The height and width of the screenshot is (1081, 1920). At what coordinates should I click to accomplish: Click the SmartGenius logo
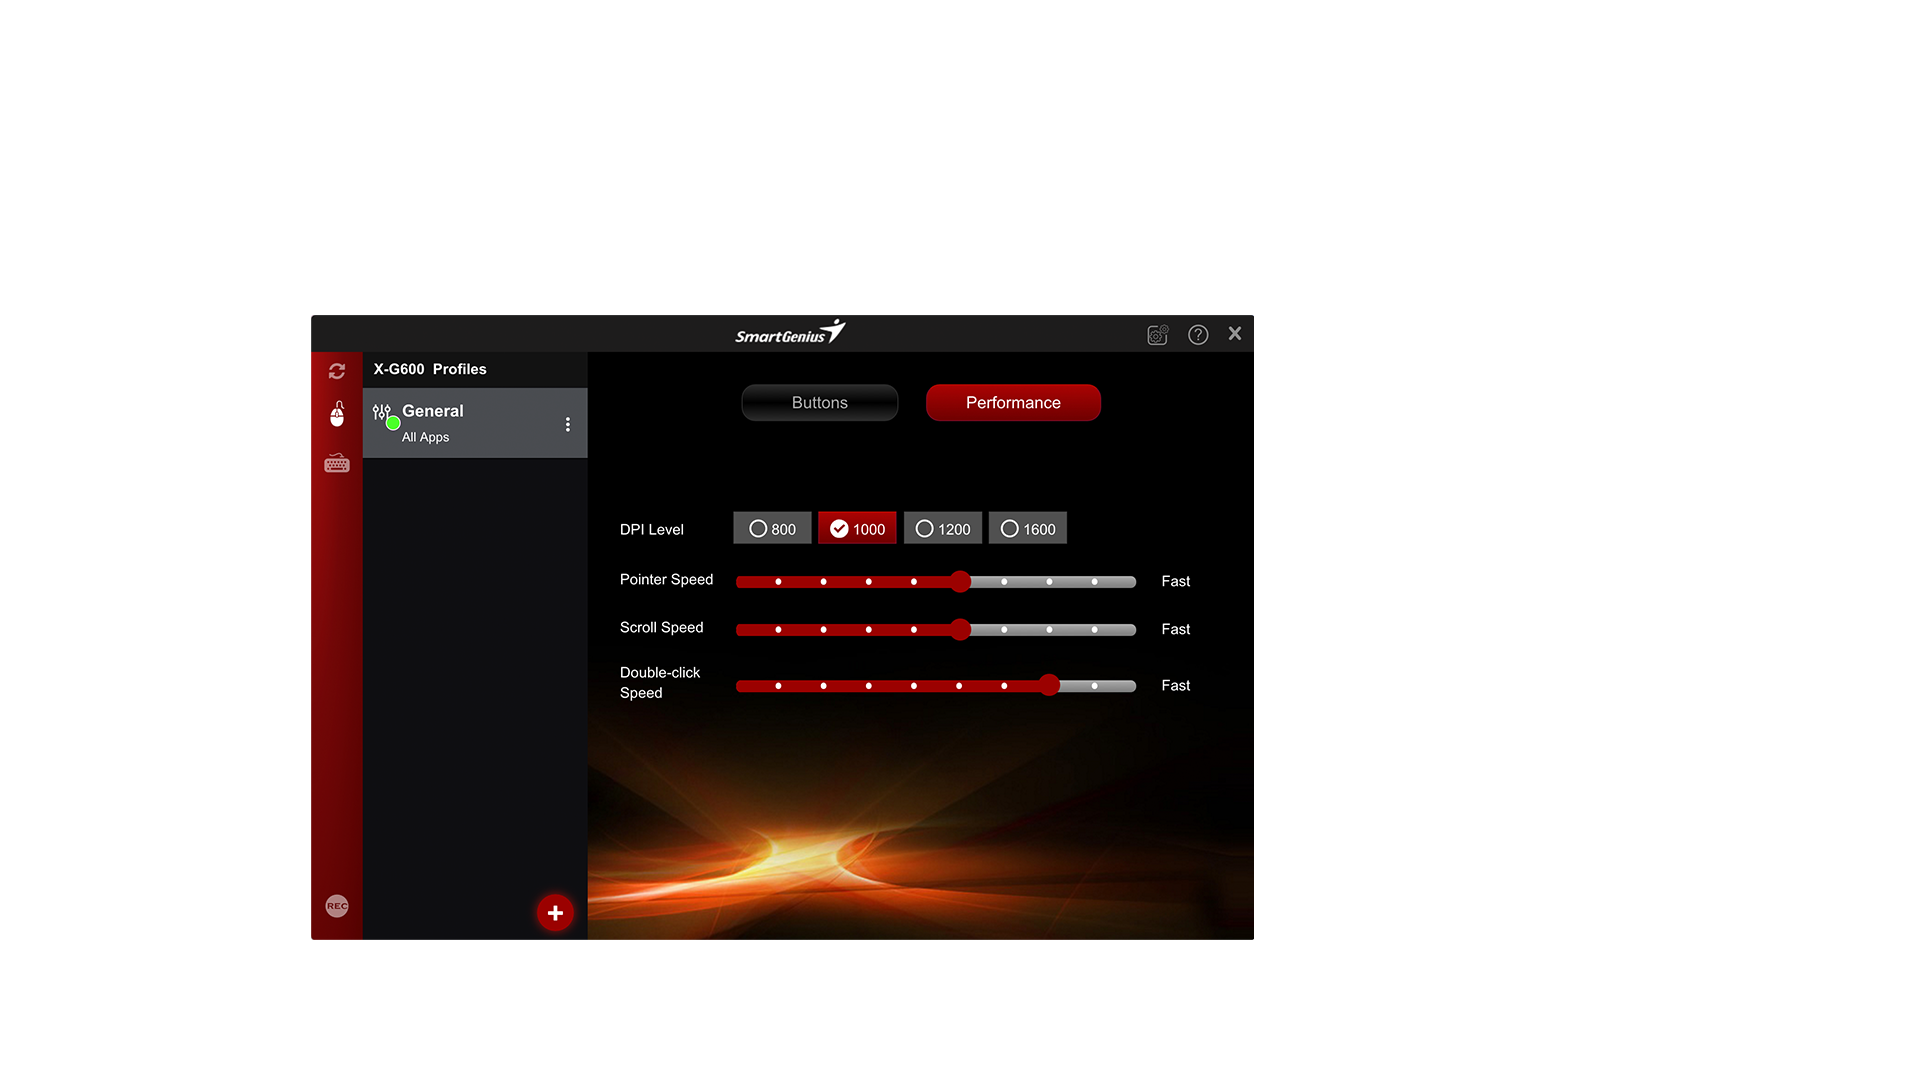[790, 332]
